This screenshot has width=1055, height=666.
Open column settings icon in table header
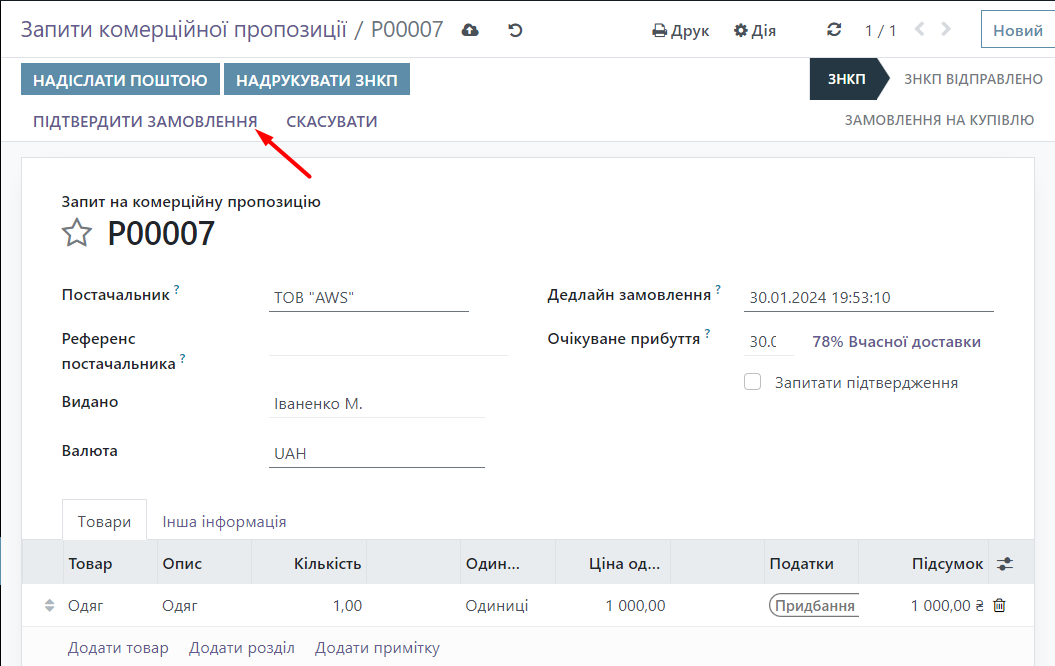coord(1005,564)
